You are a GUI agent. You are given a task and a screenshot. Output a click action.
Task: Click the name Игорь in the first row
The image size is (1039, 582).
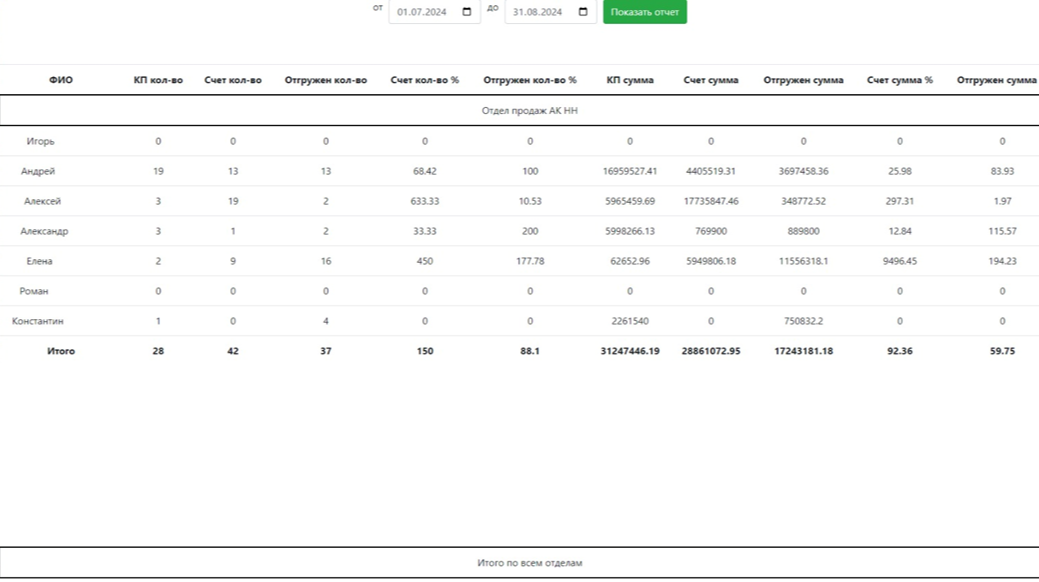[x=40, y=141]
